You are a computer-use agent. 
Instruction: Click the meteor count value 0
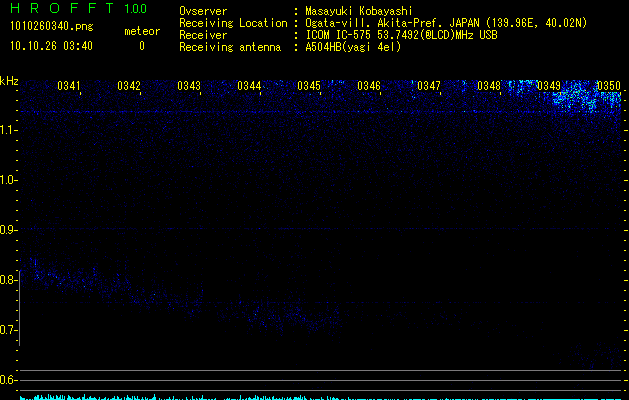point(142,46)
